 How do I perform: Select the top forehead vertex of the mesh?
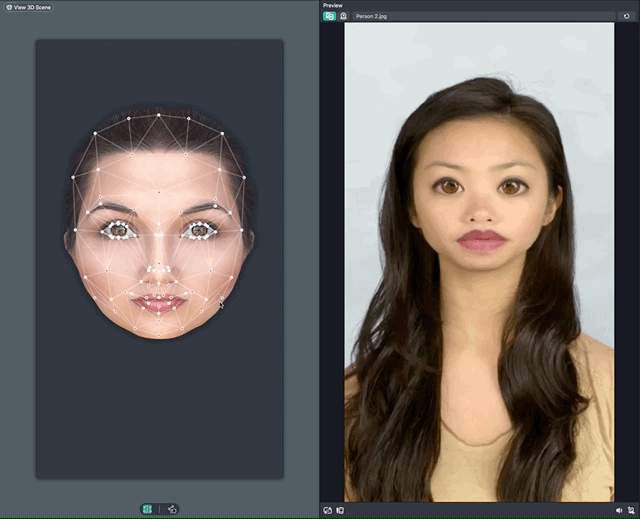[159, 115]
